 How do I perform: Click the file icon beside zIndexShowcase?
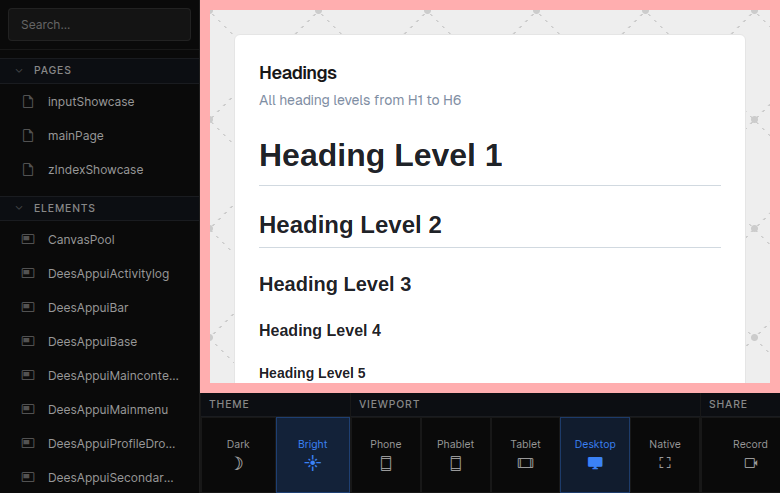[28, 170]
